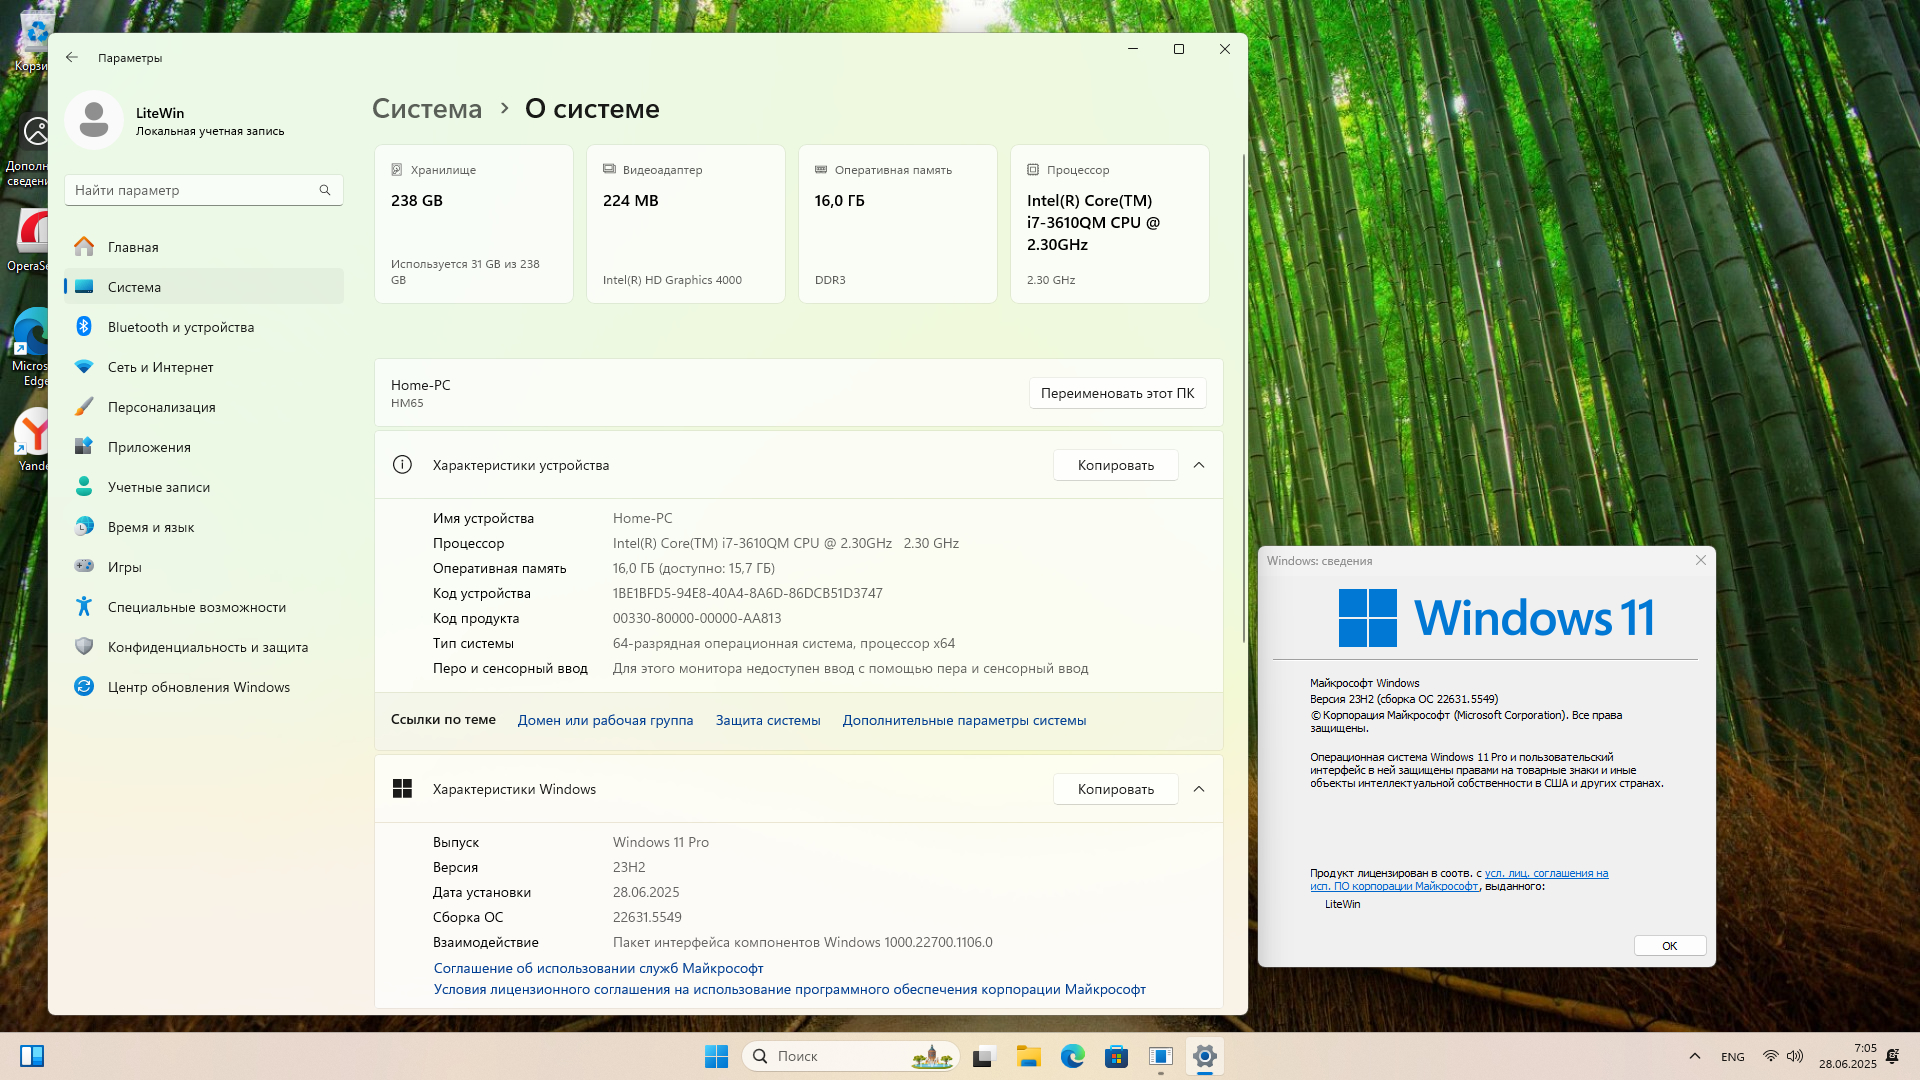Screen dimensions: 1920x1080
Task: Open Сеть и Интернет settings
Action: pyautogui.click(x=160, y=367)
